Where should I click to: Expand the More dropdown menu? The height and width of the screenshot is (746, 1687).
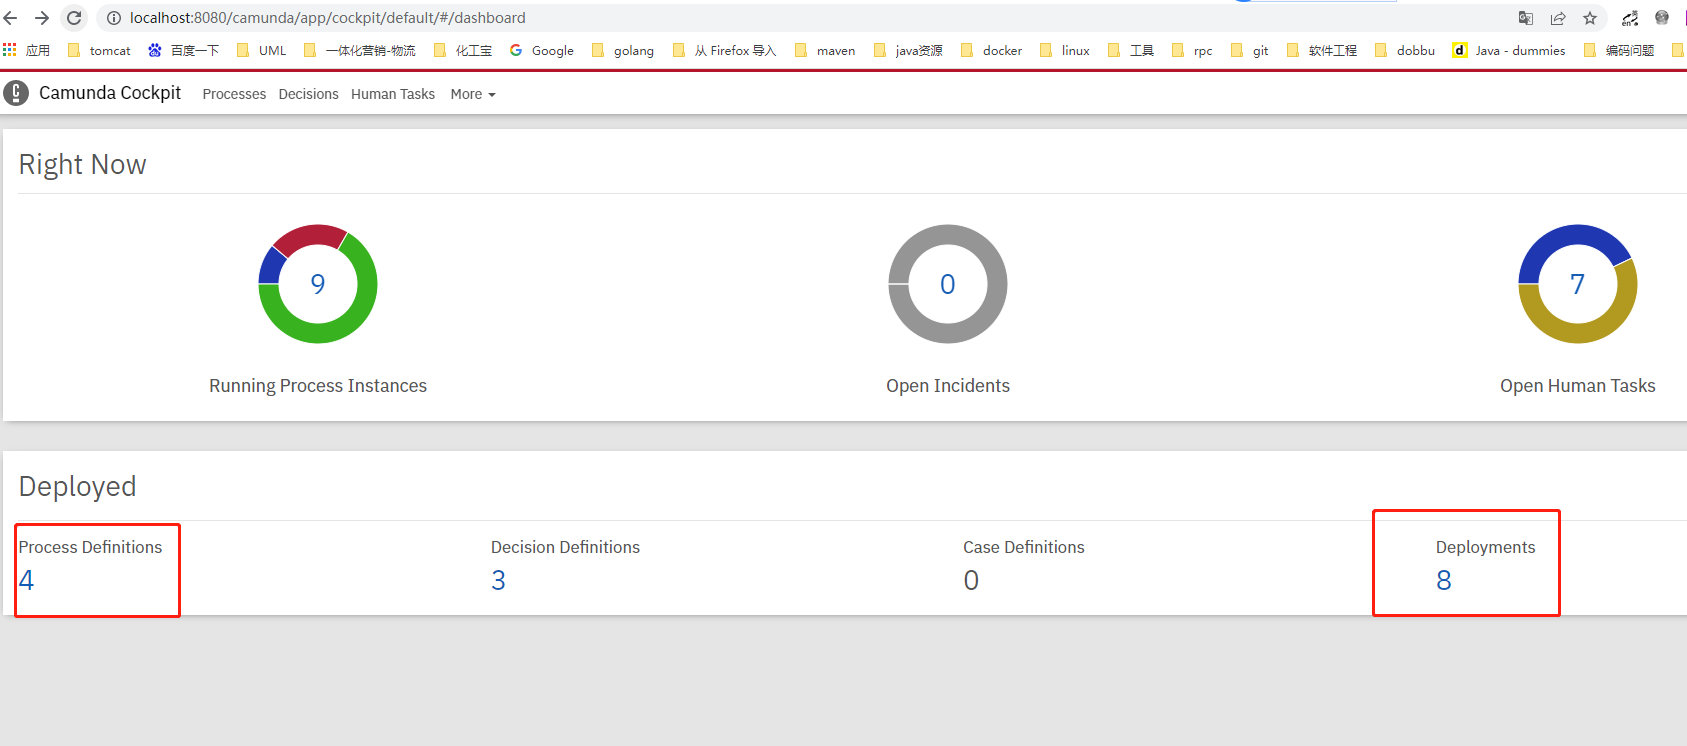click(x=473, y=94)
